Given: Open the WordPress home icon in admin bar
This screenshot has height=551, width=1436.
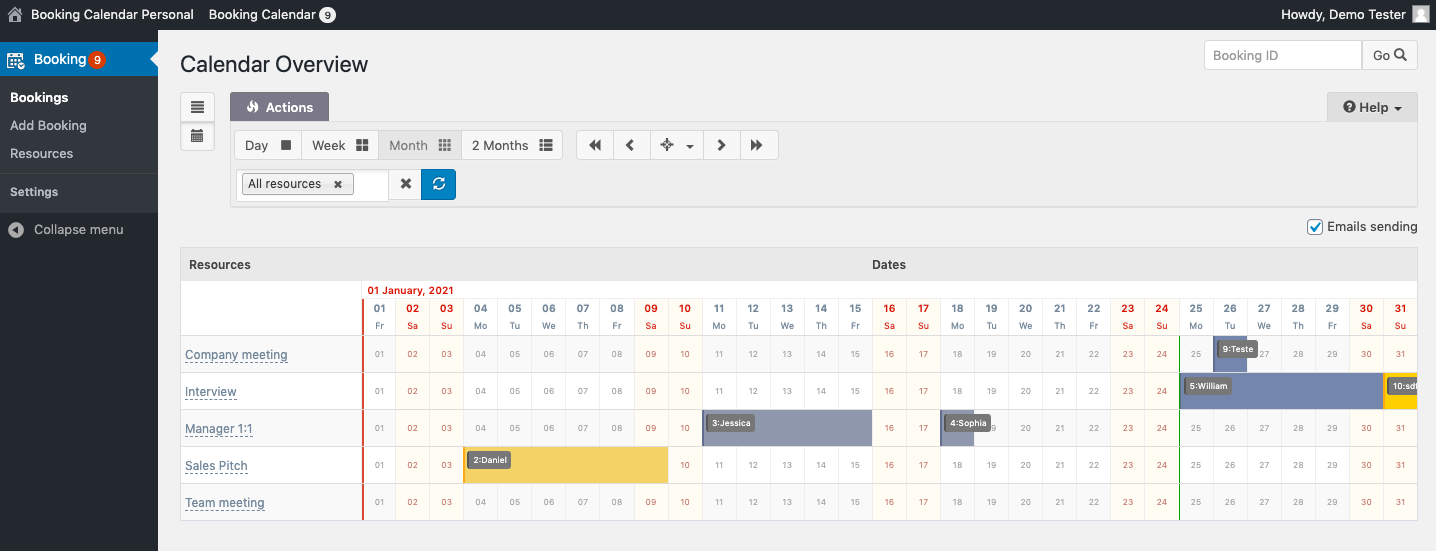Looking at the screenshot, I should pos(15,15).
